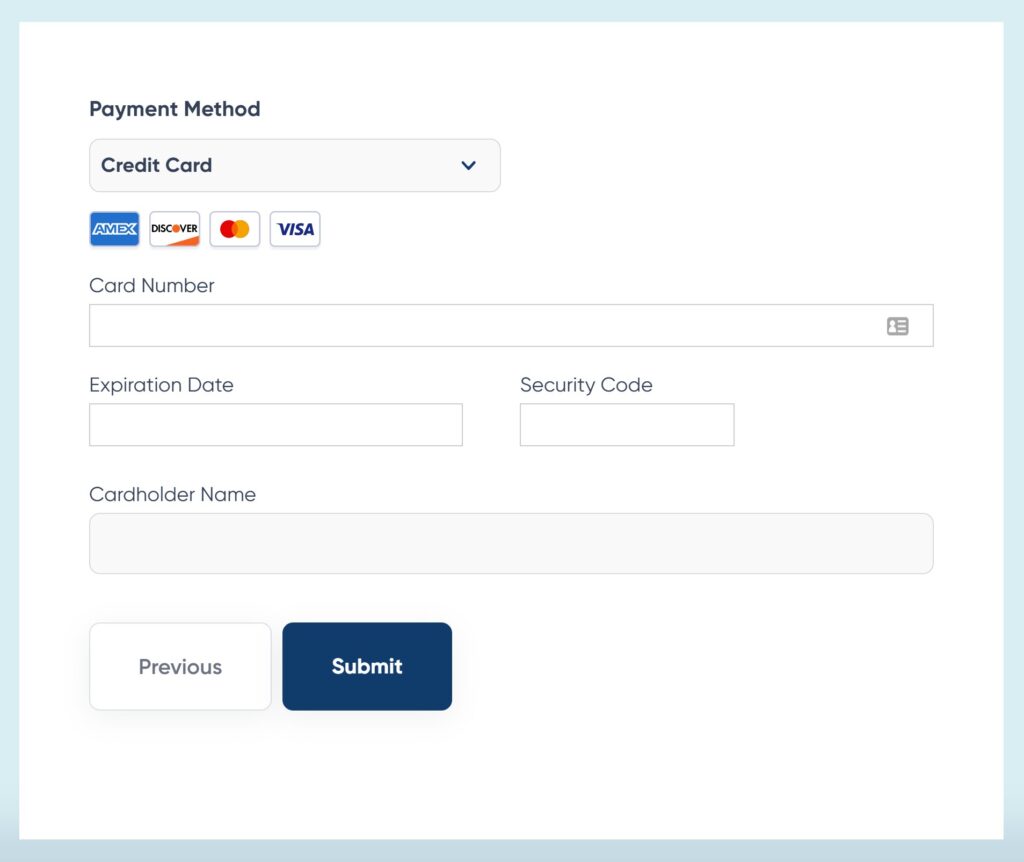
Task: Click the overlapping circles of the Mastercard badge
Action: pos(234,229)
